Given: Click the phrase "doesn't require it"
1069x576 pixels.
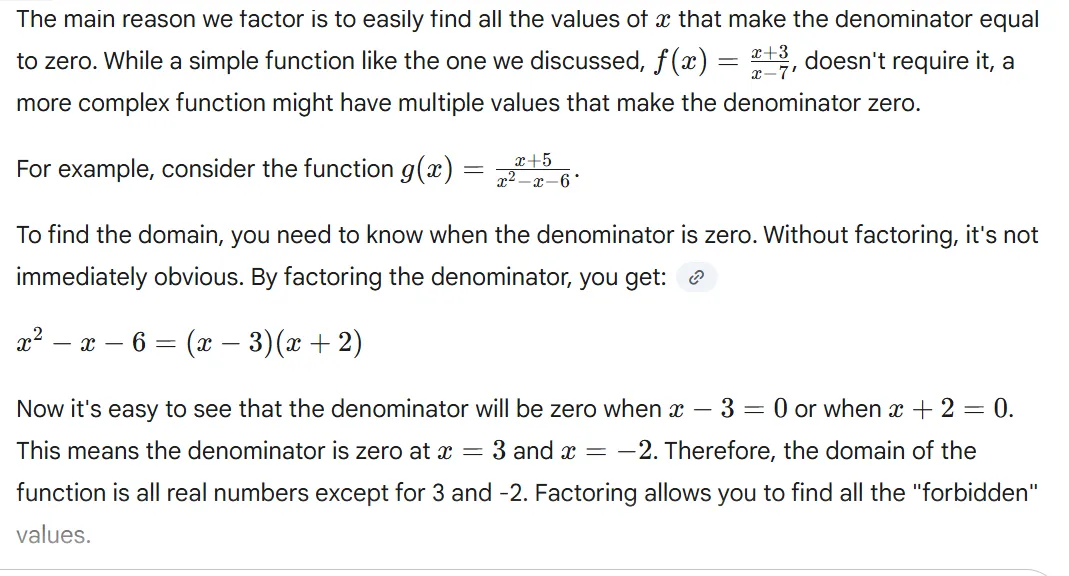Looking at the screenshot, I should pyautogui.click(x=896, y=62).
